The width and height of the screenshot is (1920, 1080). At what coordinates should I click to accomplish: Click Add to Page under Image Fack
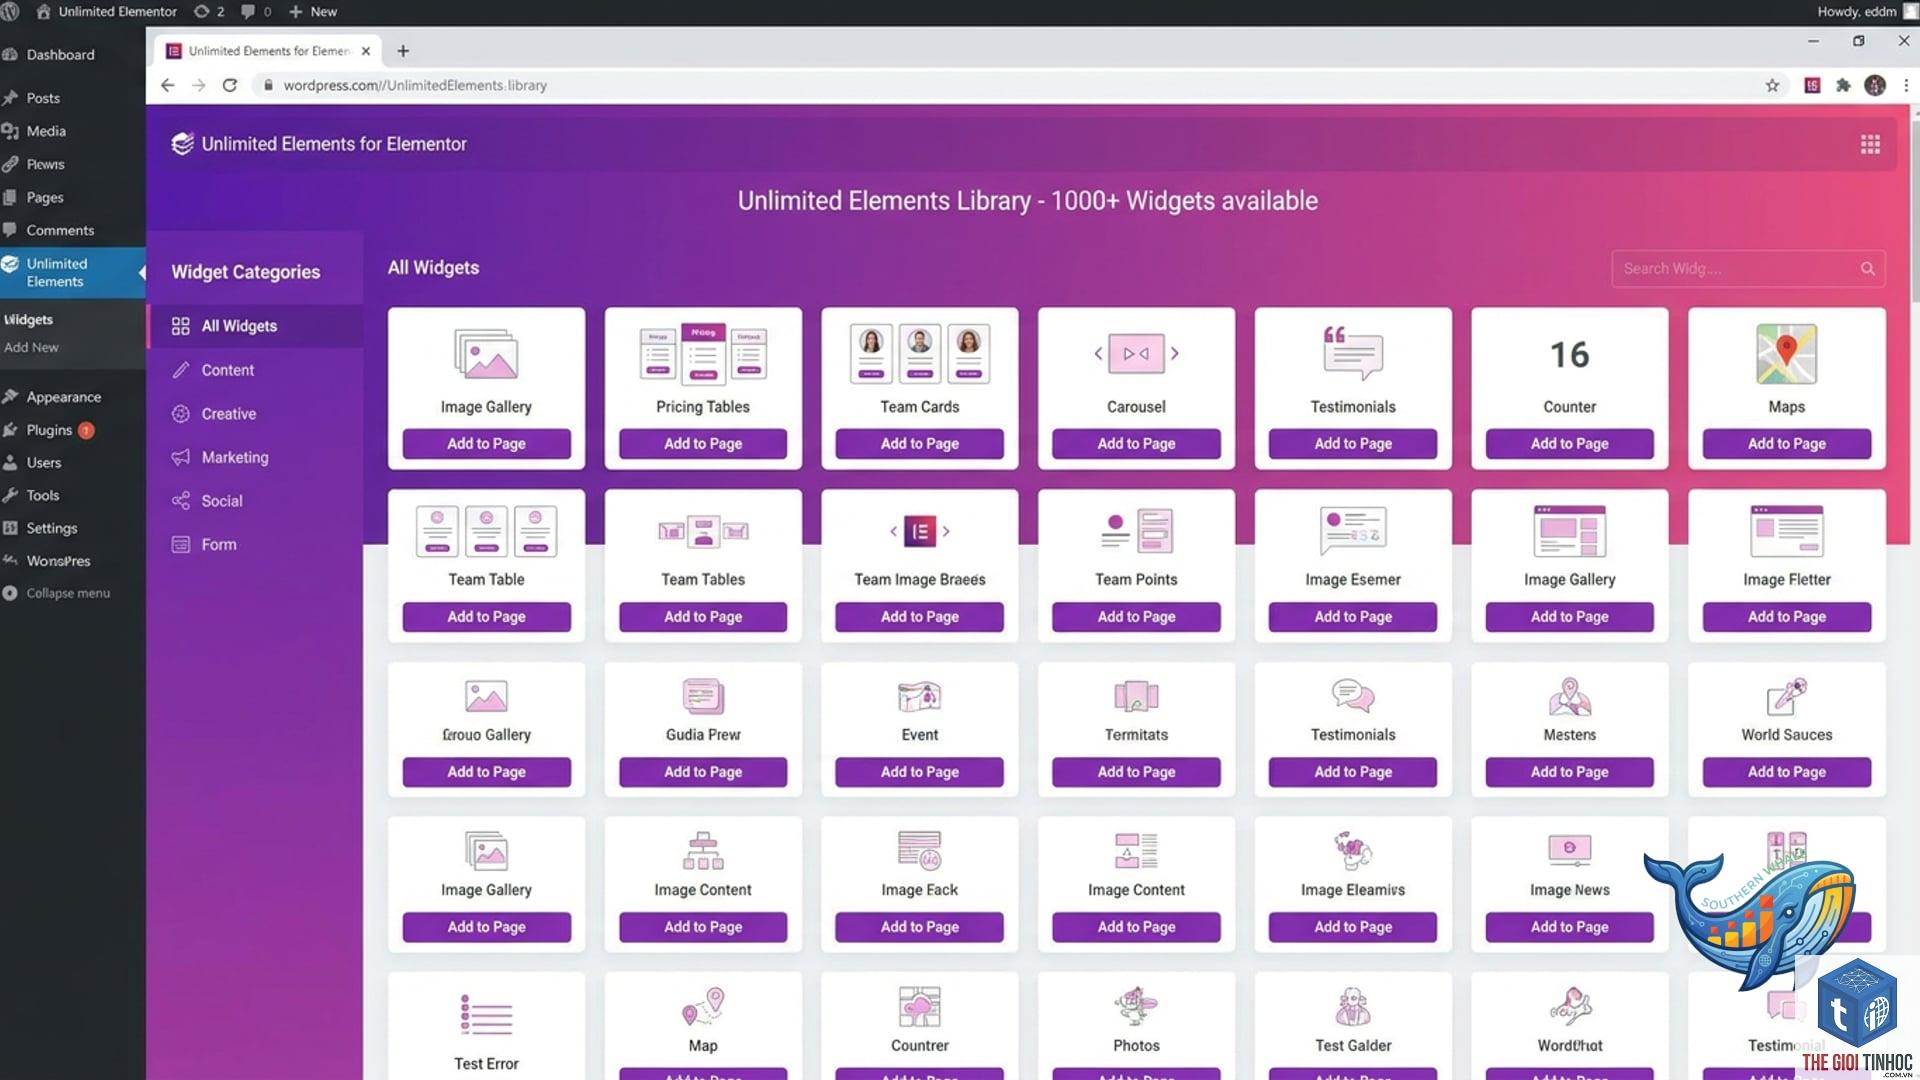pos(920,927)
